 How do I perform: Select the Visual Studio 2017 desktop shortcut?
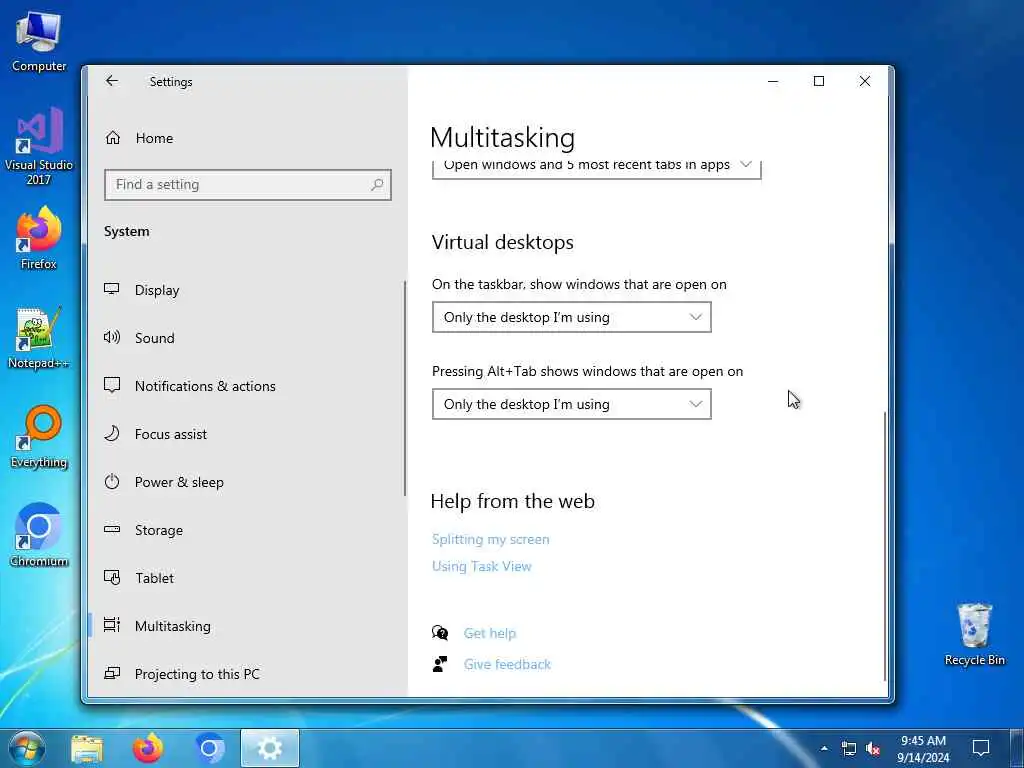pos(39,146)
